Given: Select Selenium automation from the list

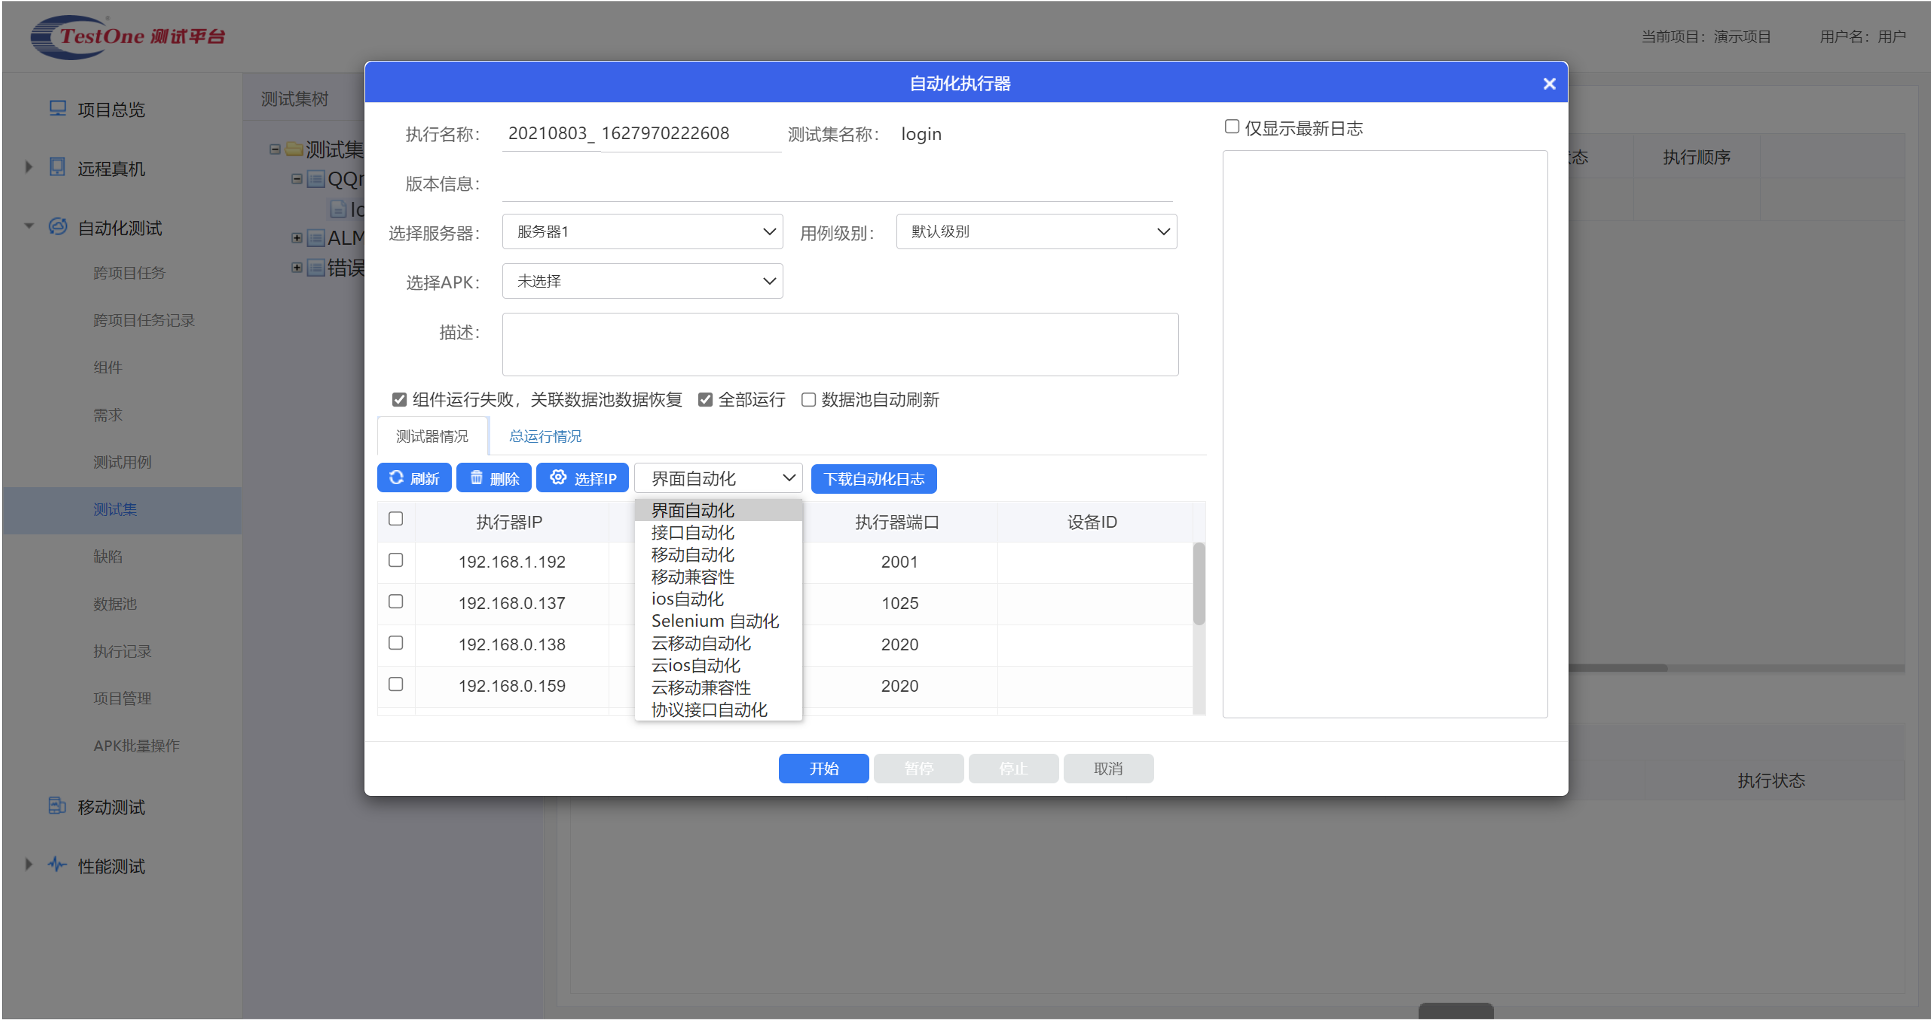Looking at the screenshot, I should click(715, 621).
